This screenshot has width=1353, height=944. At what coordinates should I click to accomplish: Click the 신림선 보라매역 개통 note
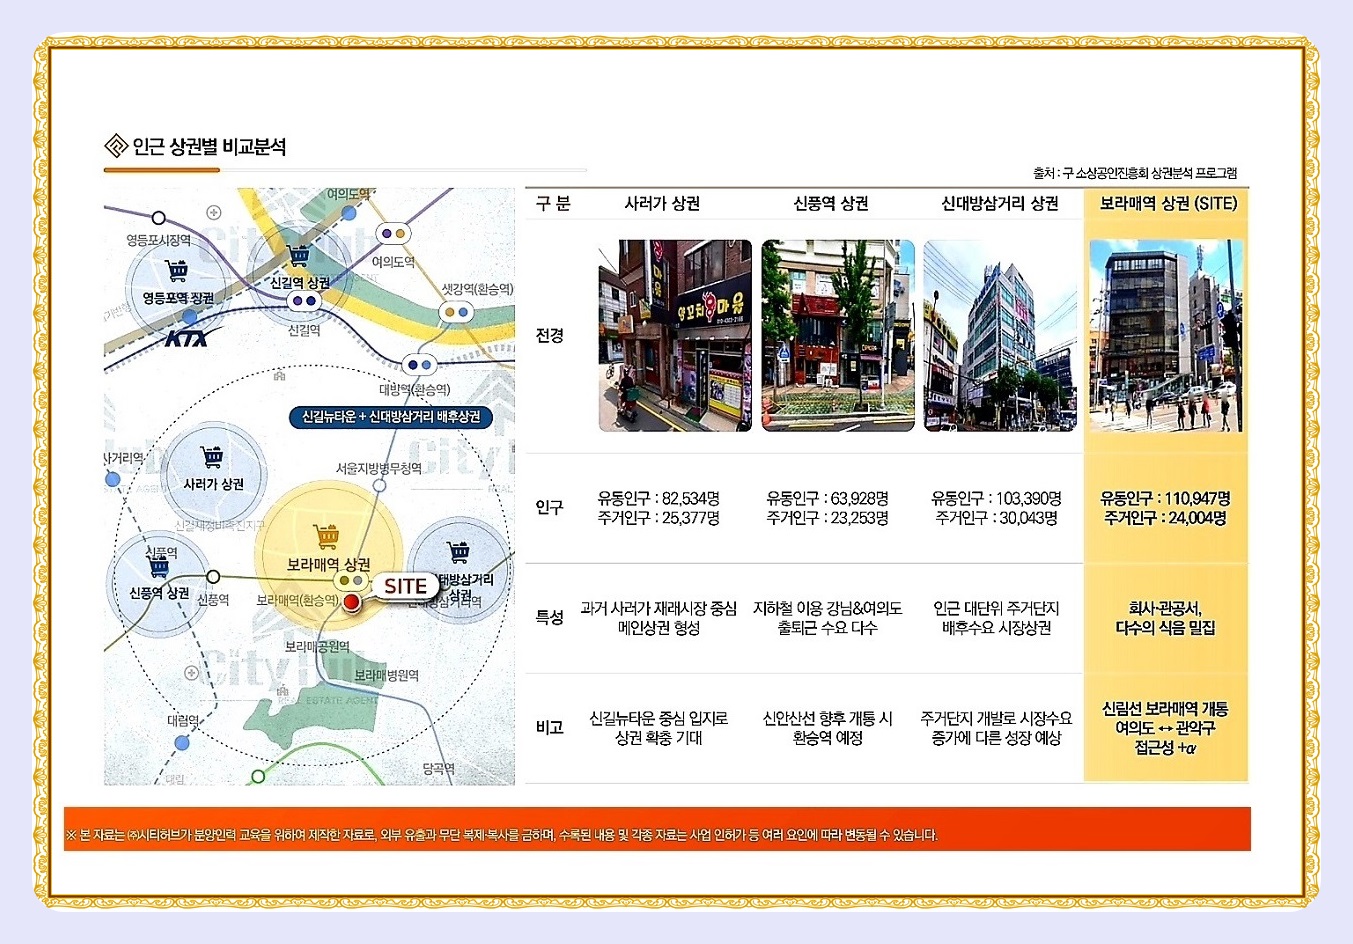coord(1165,709)
